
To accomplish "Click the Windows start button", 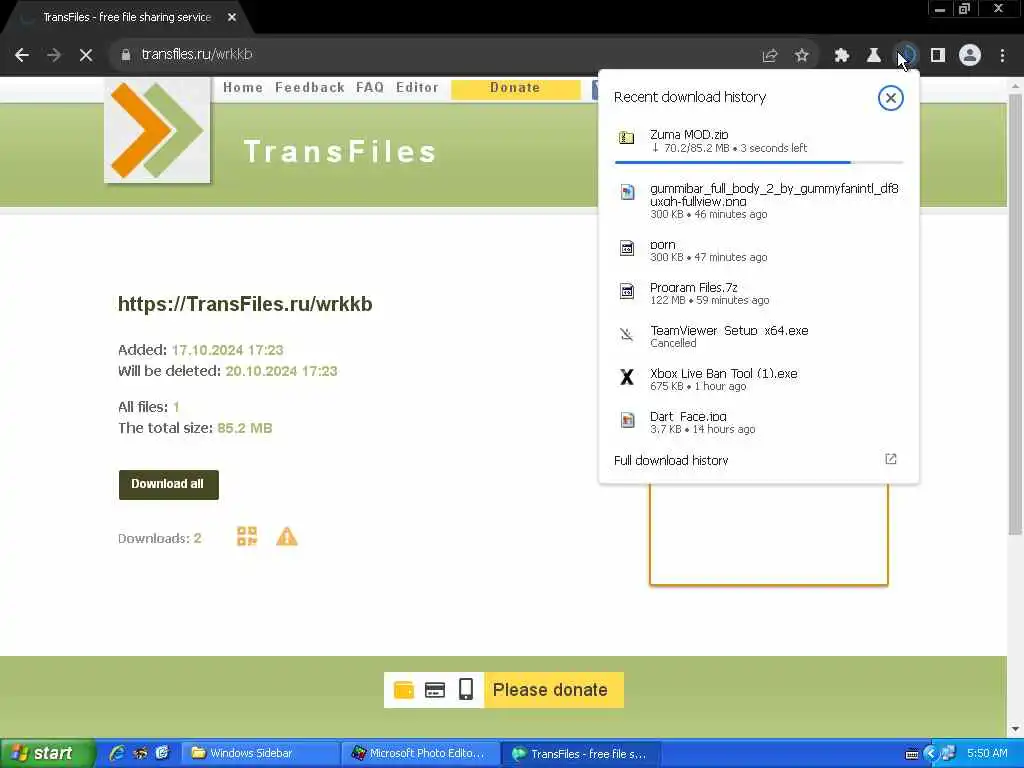I will click(x=47, y=754).
